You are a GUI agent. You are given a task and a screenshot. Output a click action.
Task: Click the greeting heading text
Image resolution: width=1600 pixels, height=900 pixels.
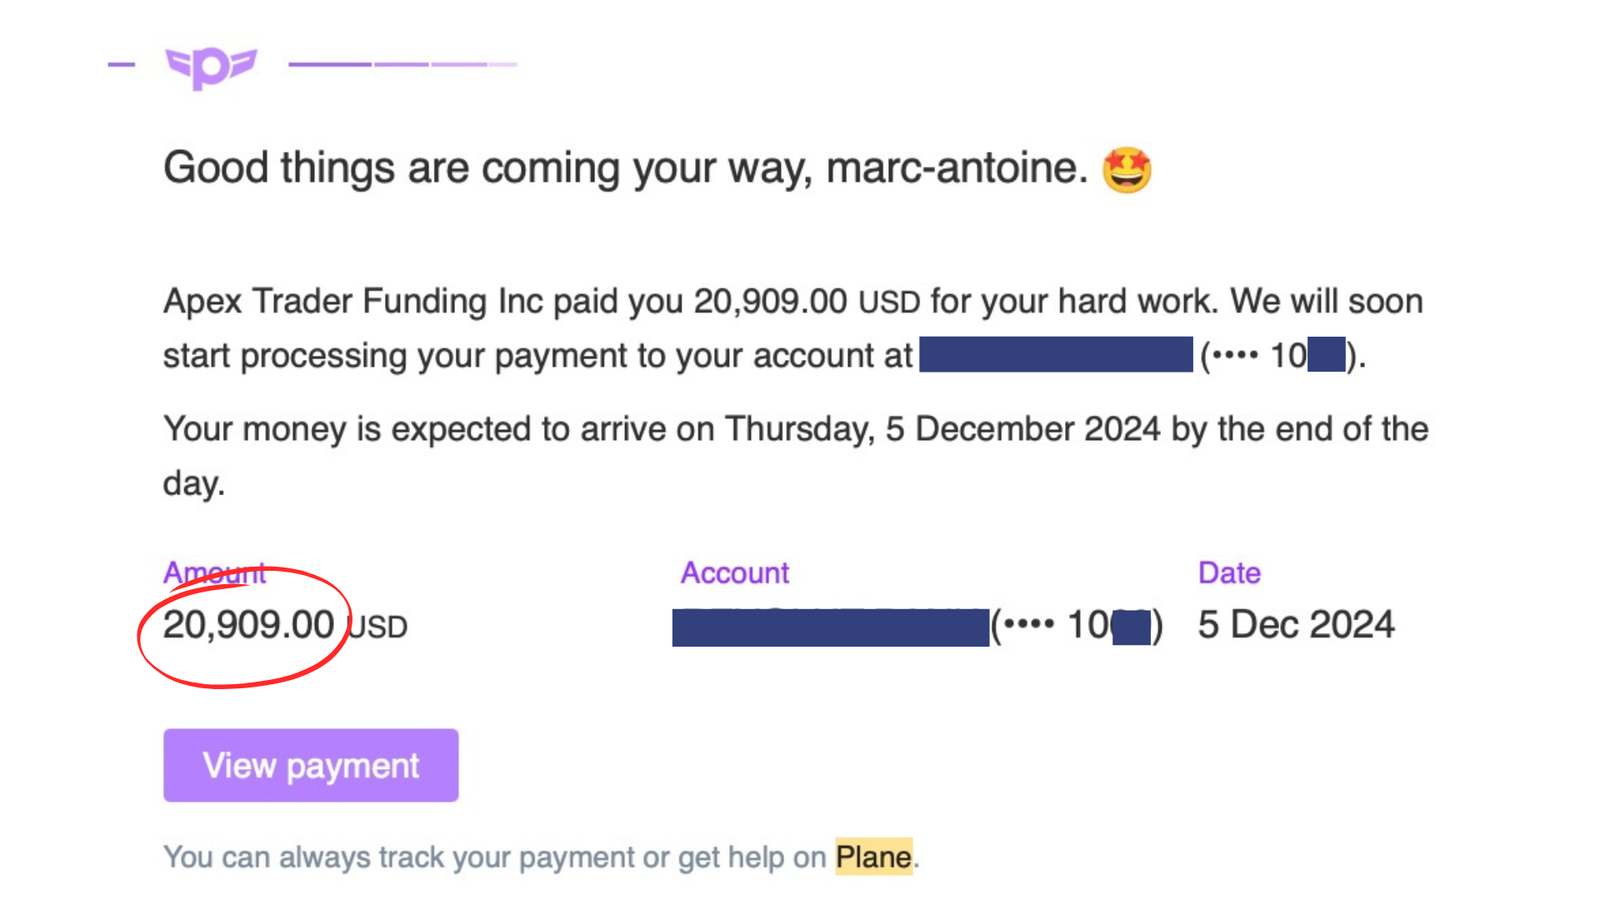pyautogui.click(x=625, y=168)
